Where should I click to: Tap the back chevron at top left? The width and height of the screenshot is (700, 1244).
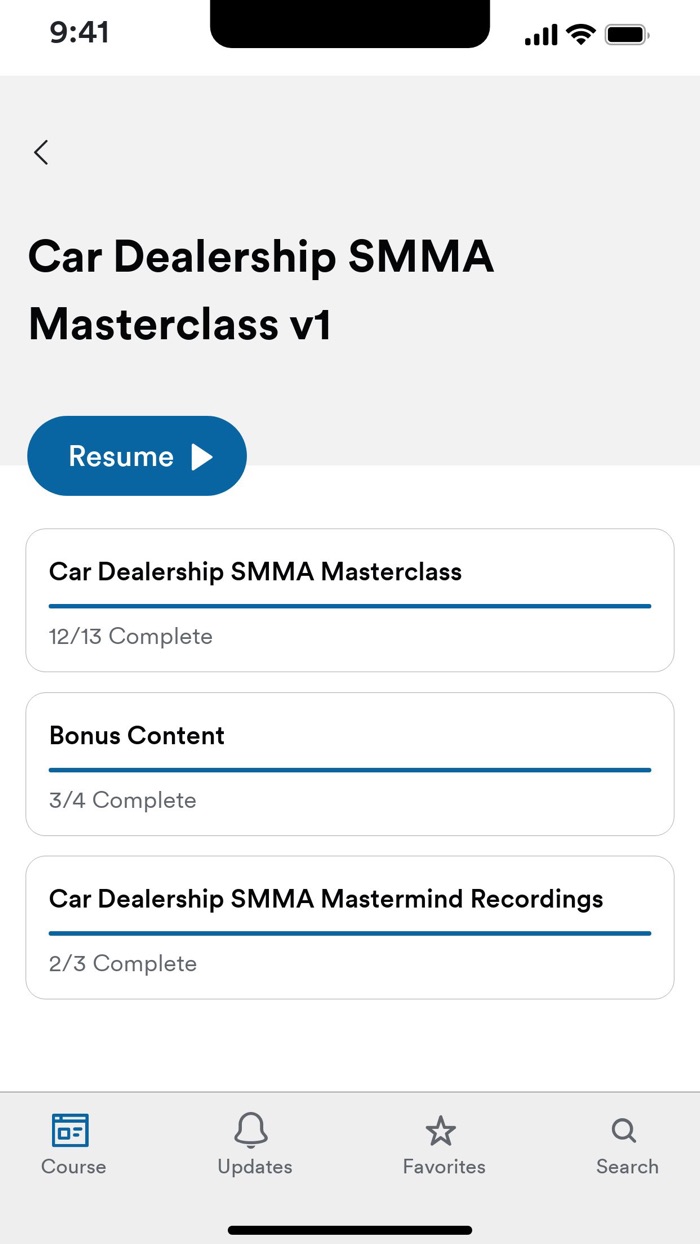pos(40,152)
